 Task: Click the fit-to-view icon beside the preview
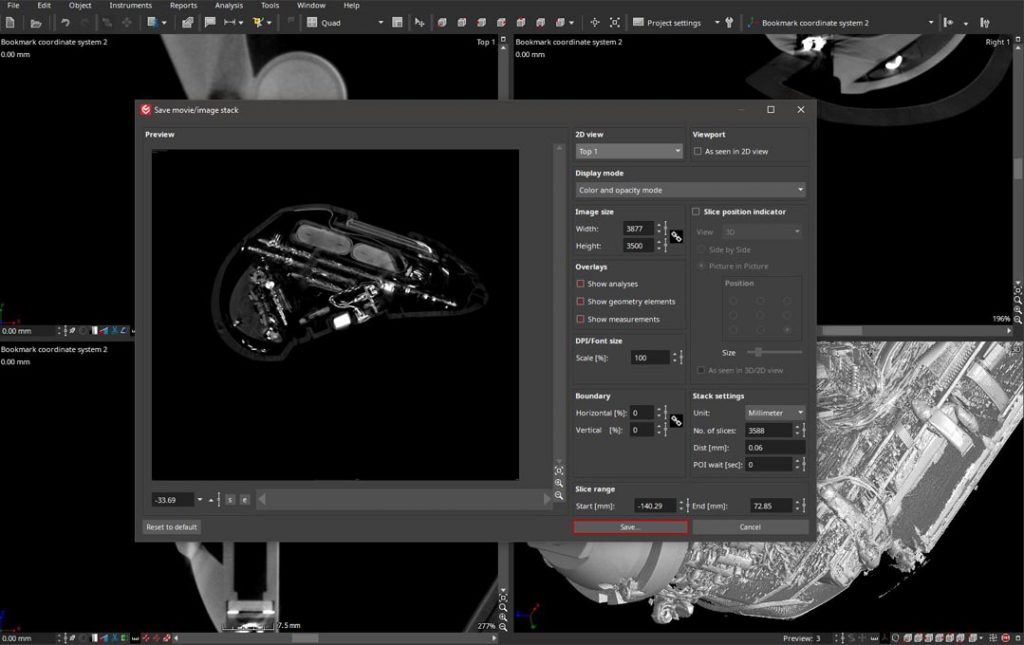[x=559, y=471]
